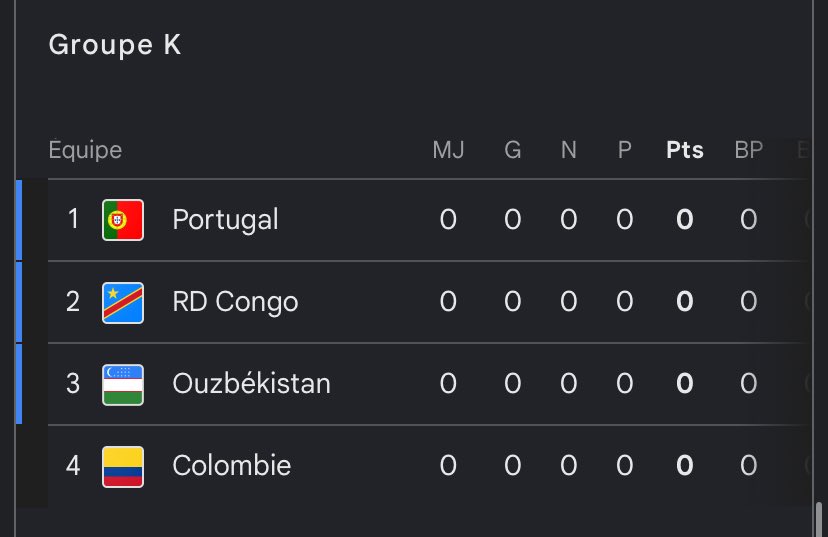The width and height of the screenshot is (828, 537).
Task: Click RD Congo's matches played value
Action: (448, 302)
